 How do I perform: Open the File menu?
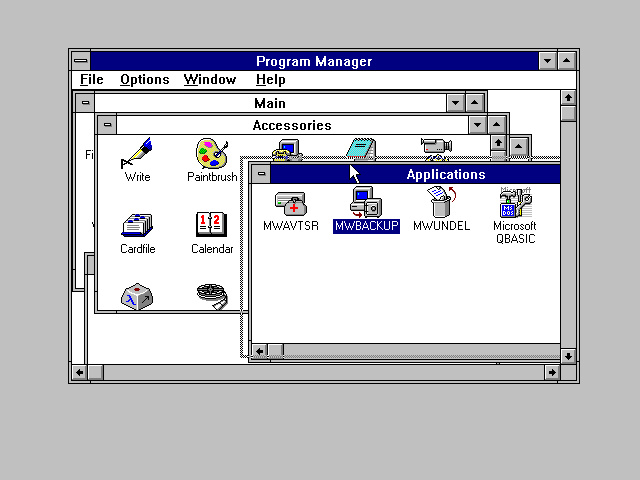[x=91, y=80]
